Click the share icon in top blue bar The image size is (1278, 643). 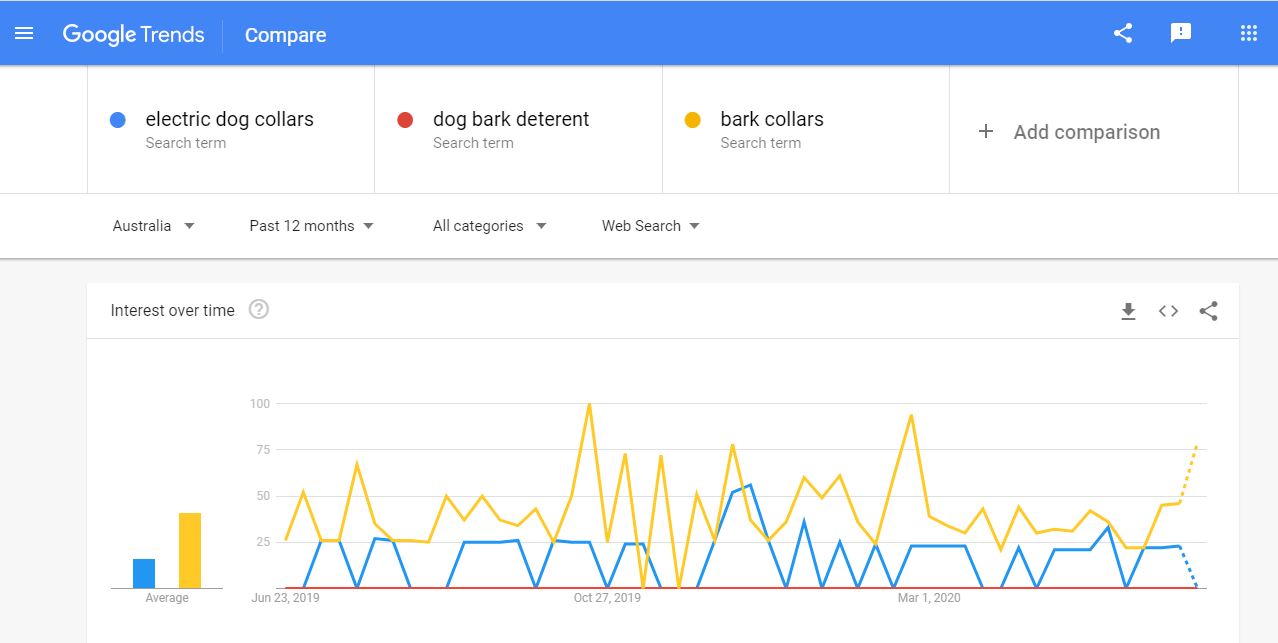pyautogui.click(x=1122, y=32)
